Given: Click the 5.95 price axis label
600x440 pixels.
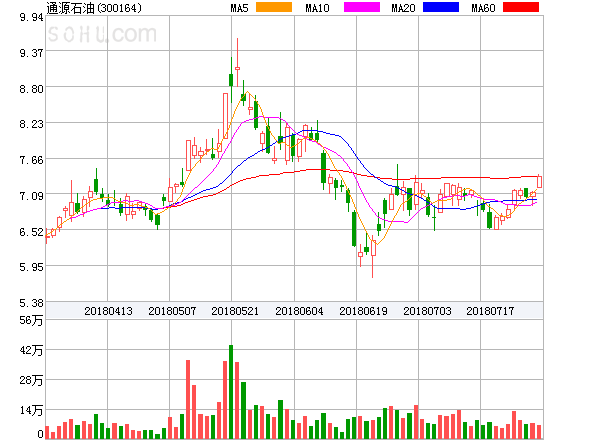Looking at the screenshot, I should [31, 267].
